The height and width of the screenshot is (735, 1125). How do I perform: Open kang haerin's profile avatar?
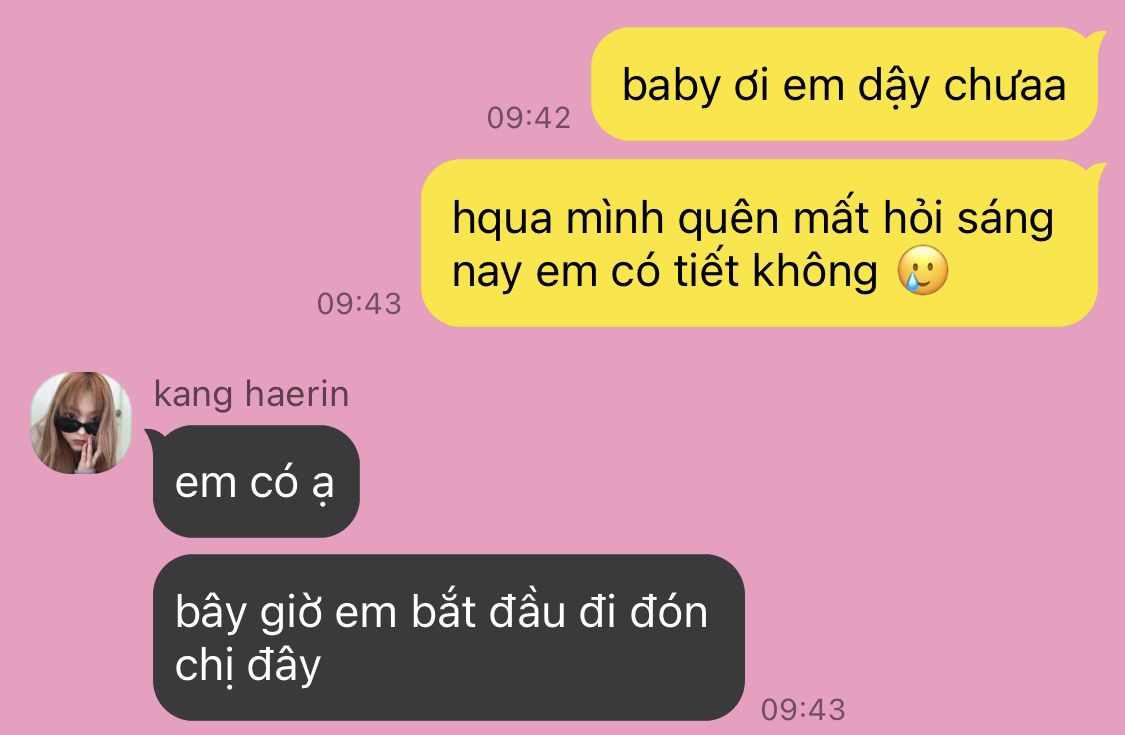pyautogui.click(x=80, y=423)
